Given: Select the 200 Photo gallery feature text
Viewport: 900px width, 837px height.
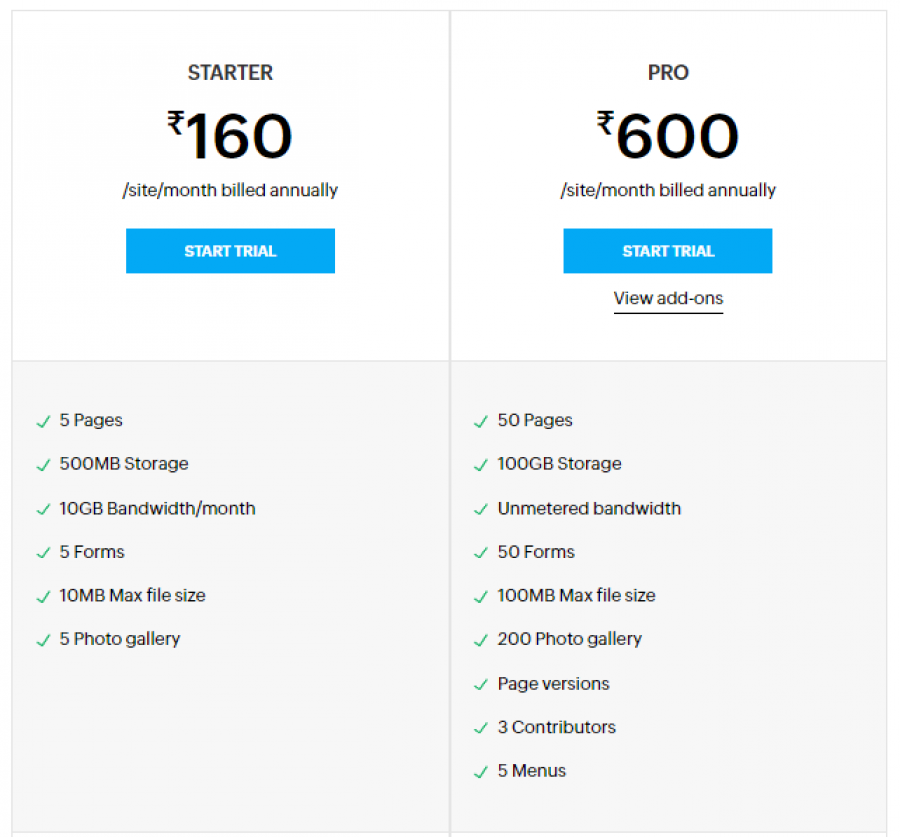Looking at the screenshot, I should 569,639.
